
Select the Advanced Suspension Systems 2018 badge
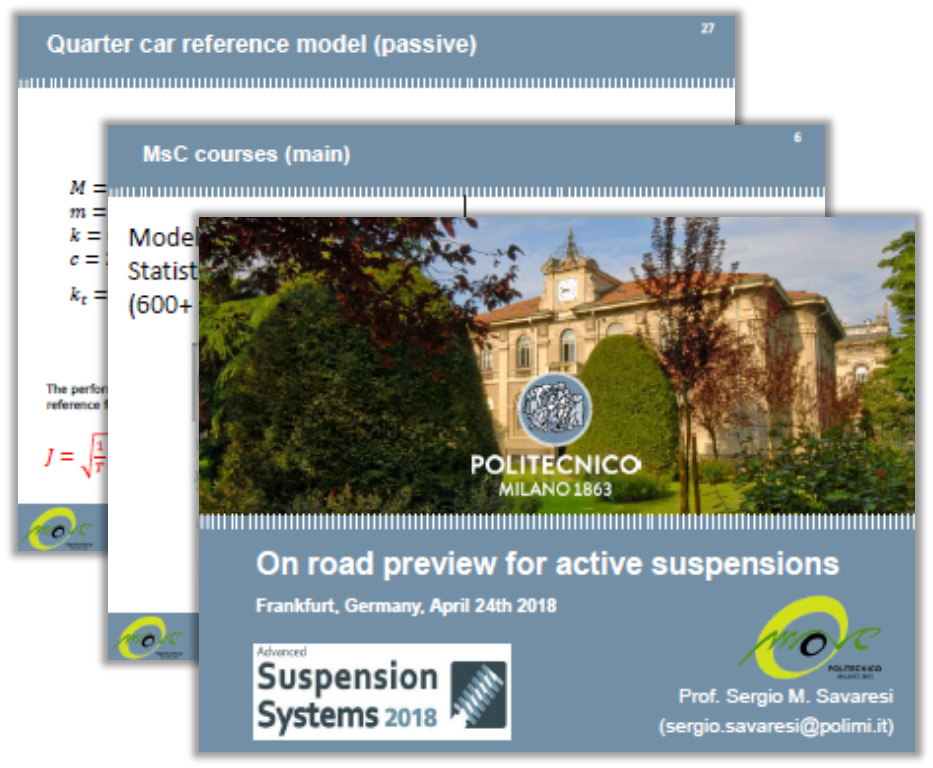[x=382, y=693]
